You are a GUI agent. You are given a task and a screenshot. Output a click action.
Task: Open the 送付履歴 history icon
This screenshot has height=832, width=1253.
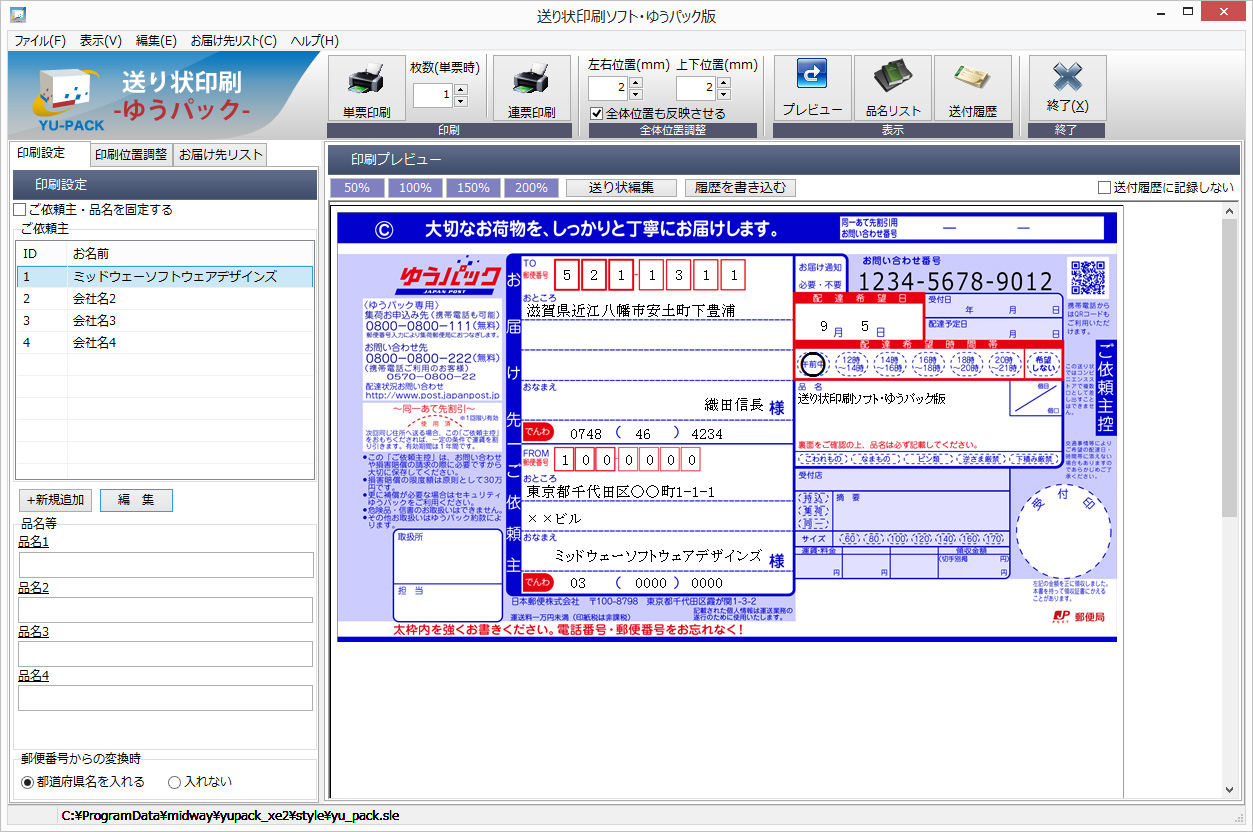(x=972, y=88)
